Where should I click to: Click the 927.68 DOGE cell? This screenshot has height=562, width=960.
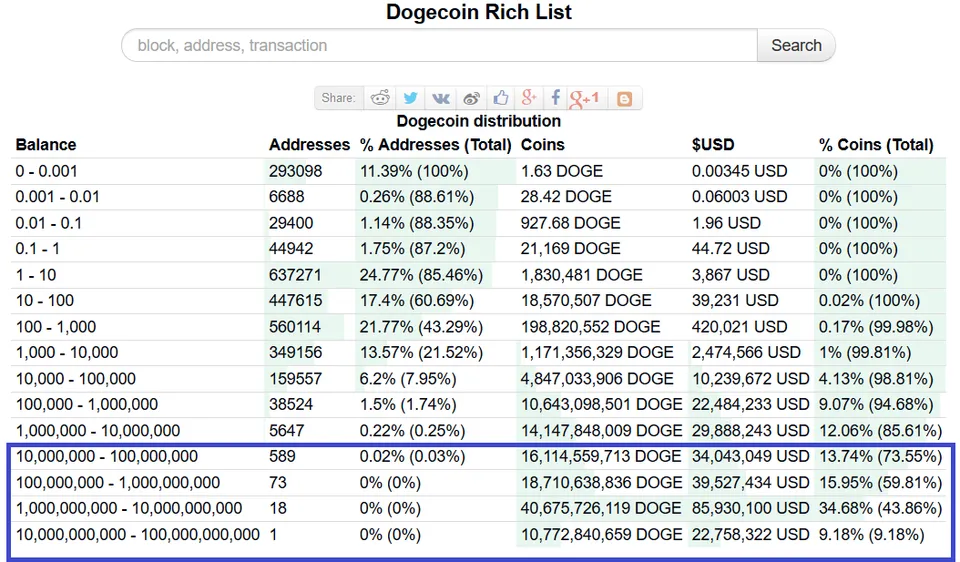click(x=570, y=223)
